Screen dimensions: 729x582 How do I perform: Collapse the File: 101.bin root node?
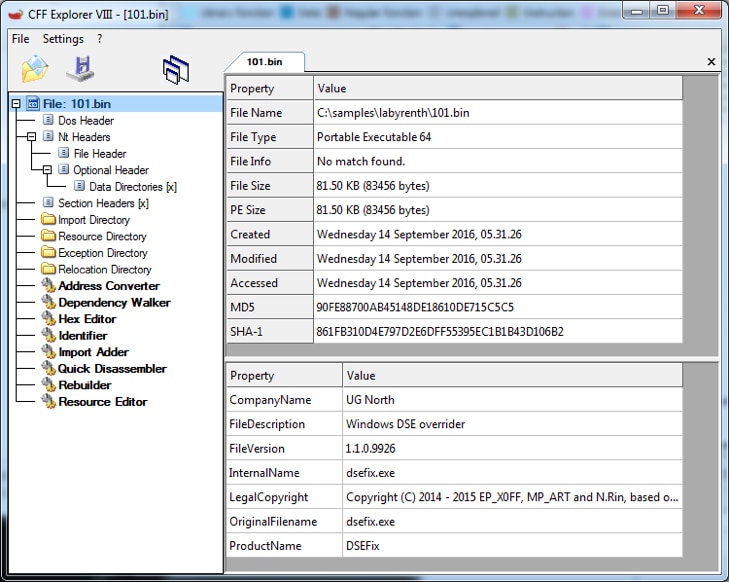[x=16, y=104]
